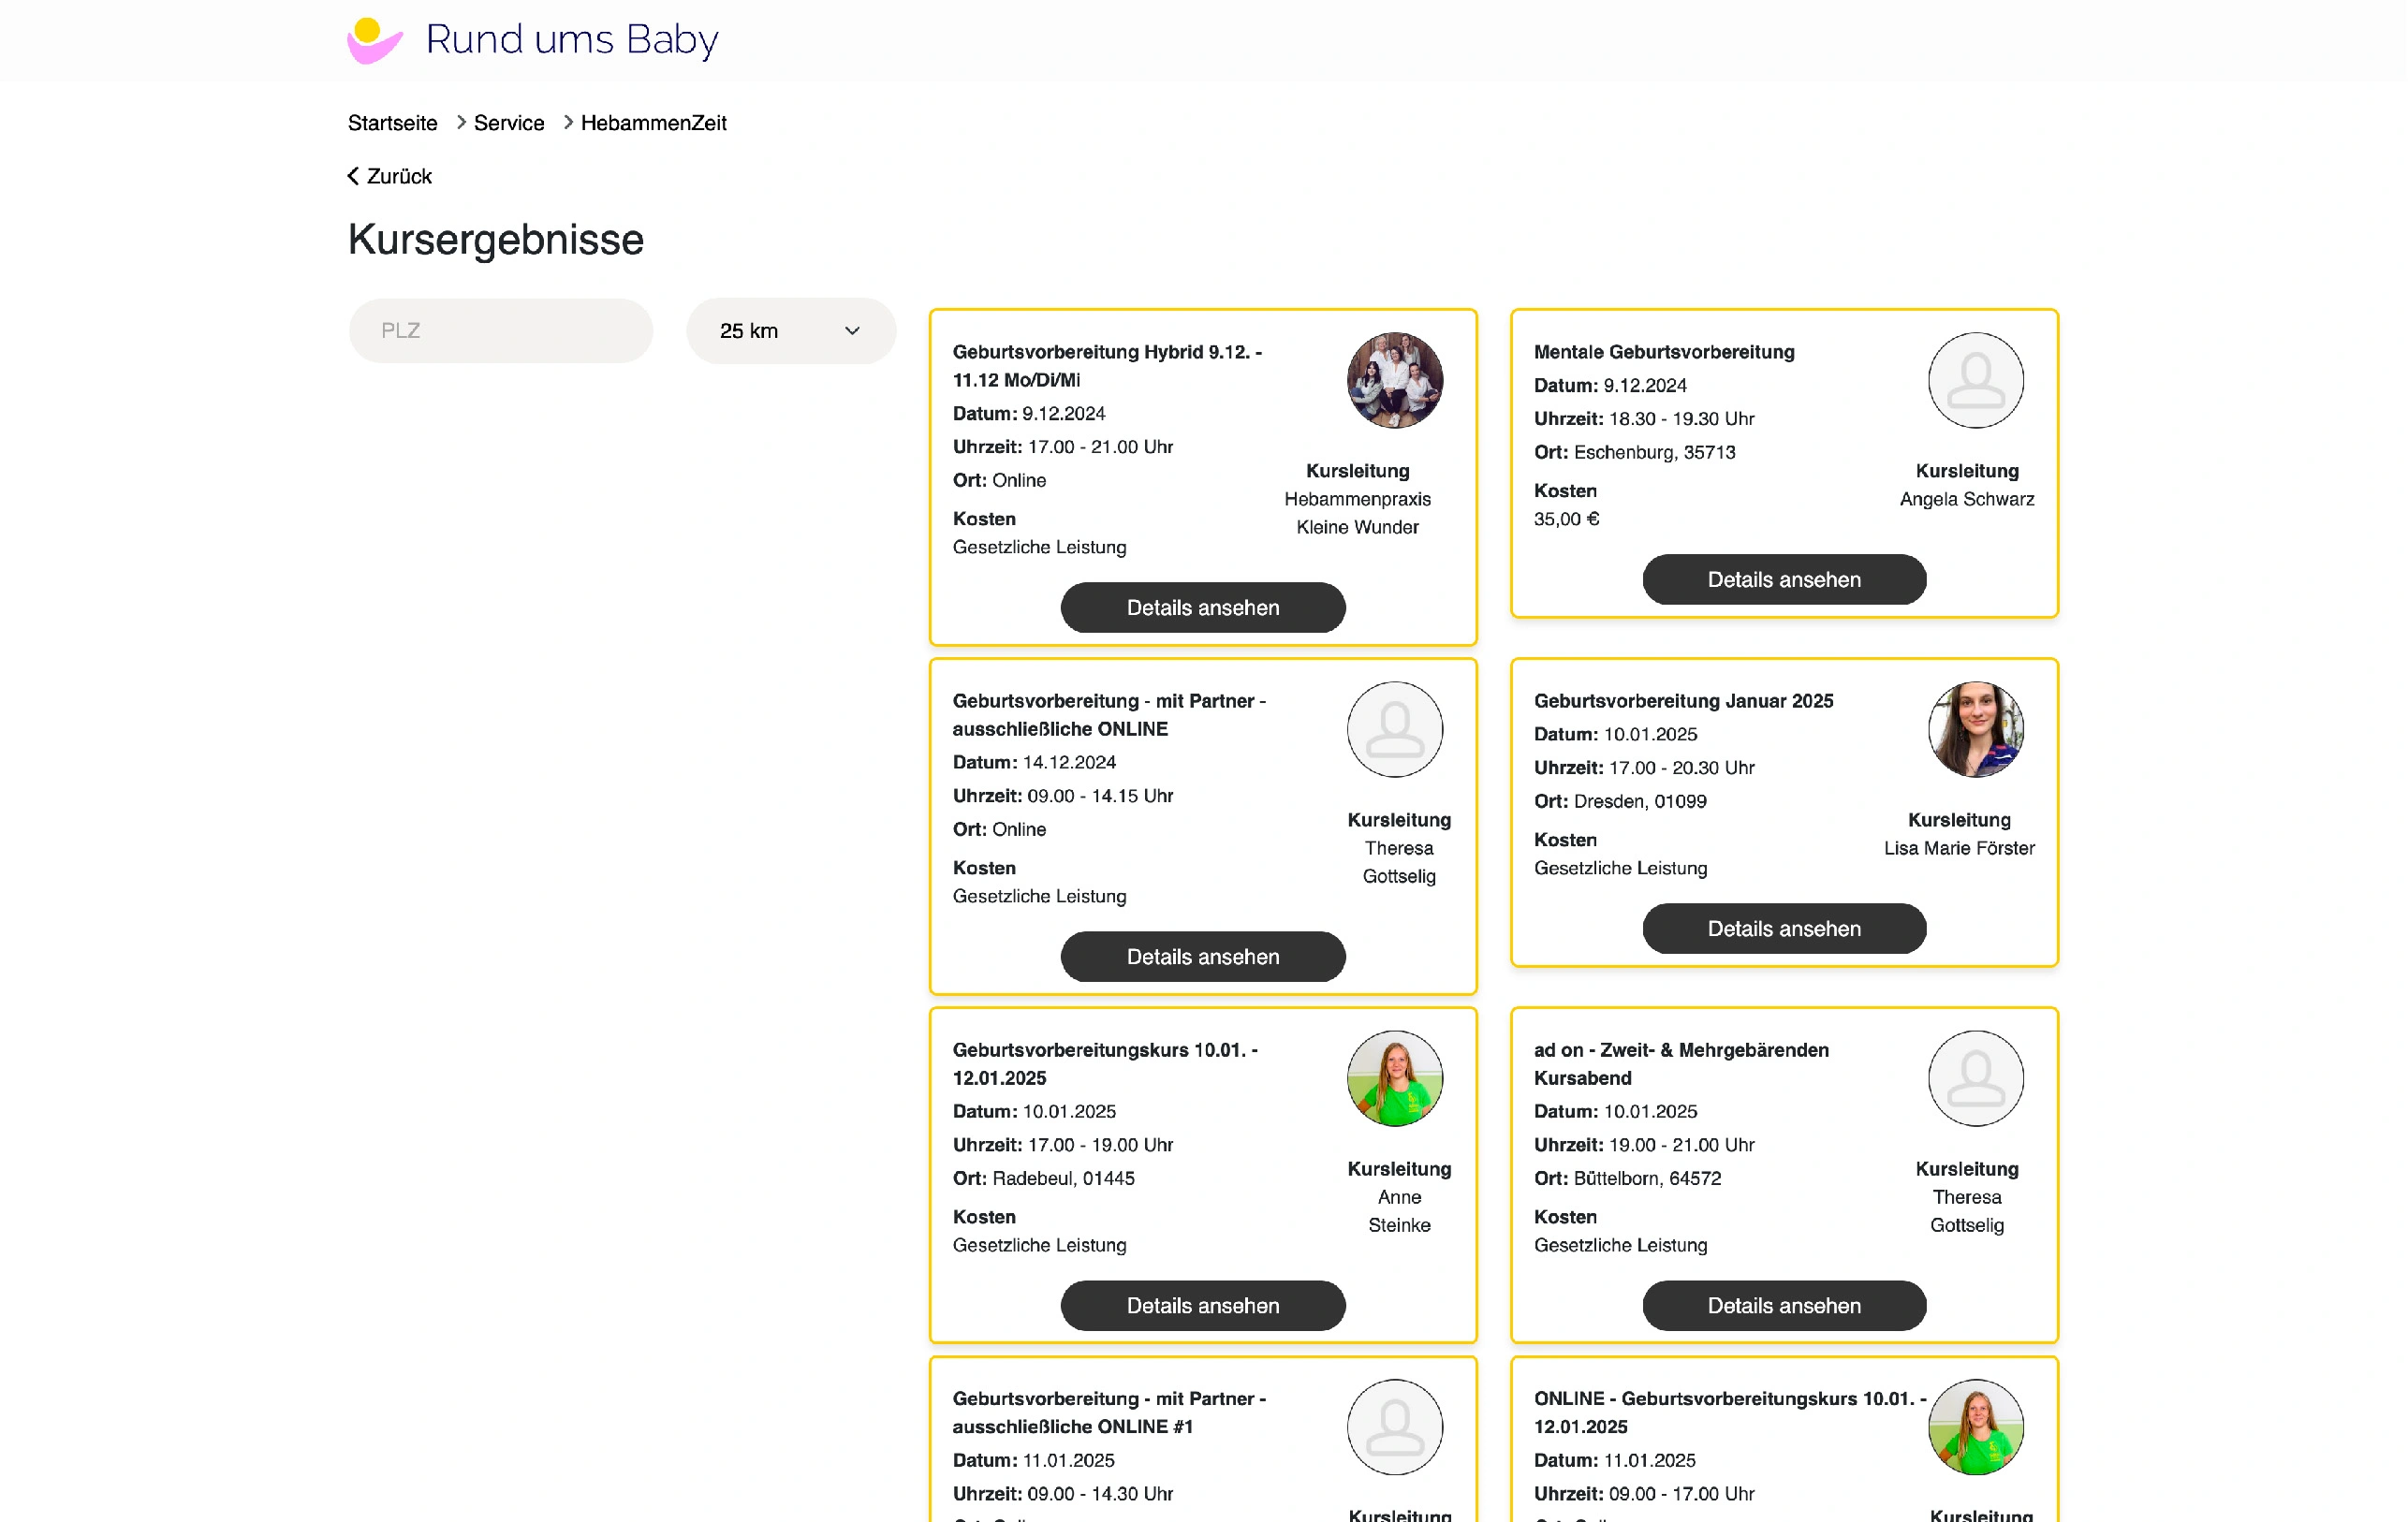Open the 25 km radius dropdown
The image size is (2408, 1522).
[x=791, y=331]
